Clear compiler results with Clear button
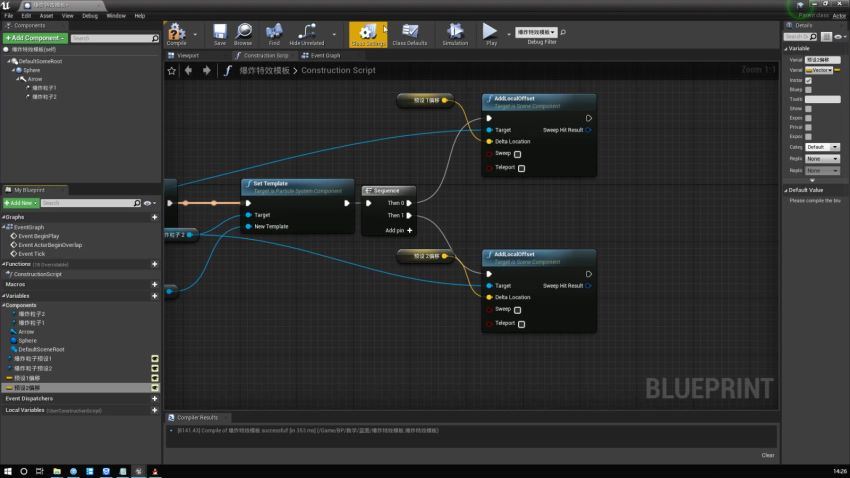Viewport: 850px width, 478px height. point(768,455)
